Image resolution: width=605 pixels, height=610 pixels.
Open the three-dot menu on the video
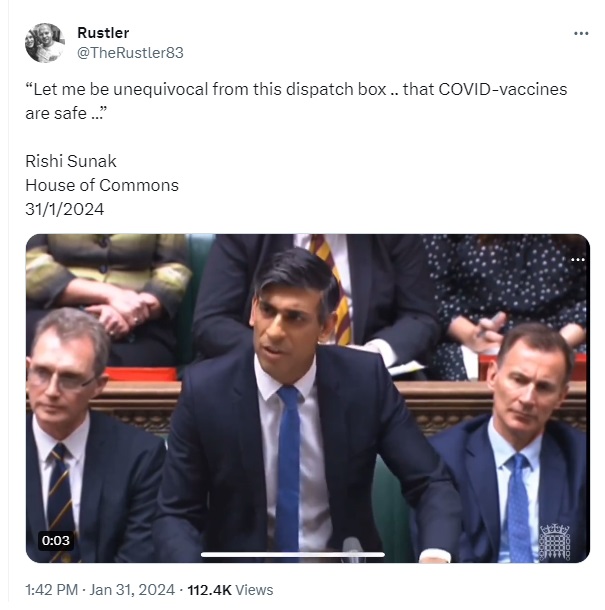(x=578, y=259)
